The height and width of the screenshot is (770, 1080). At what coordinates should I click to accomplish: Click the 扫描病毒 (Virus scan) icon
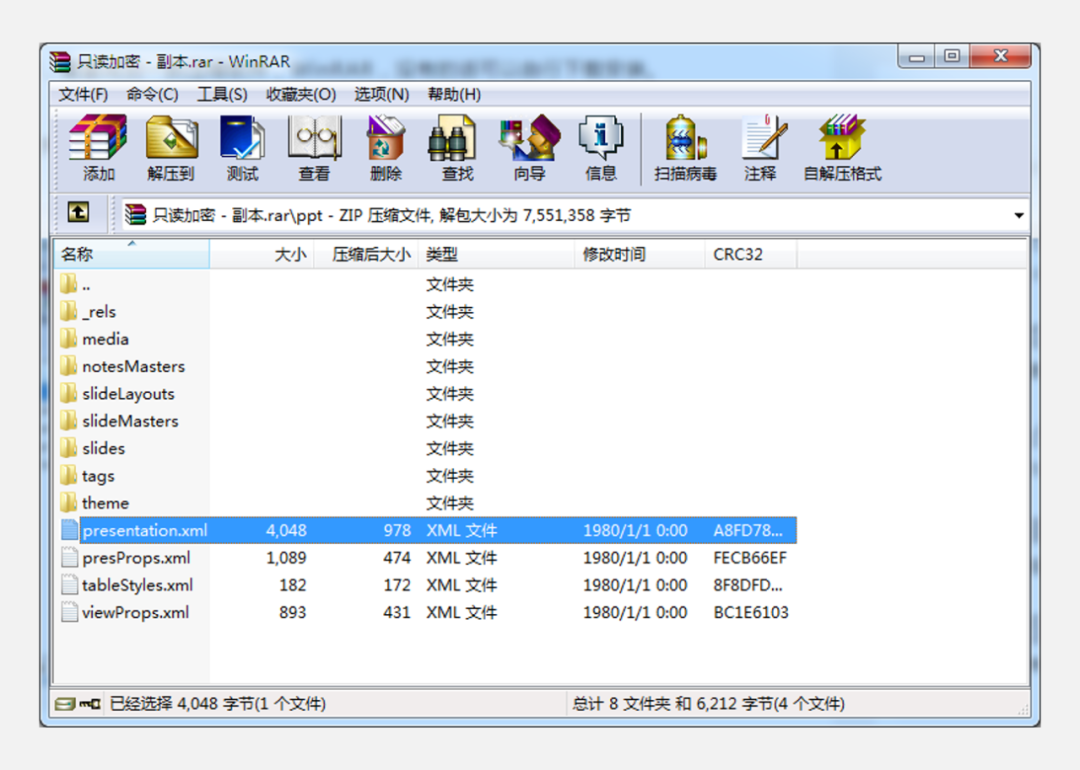tap(685, 138)
